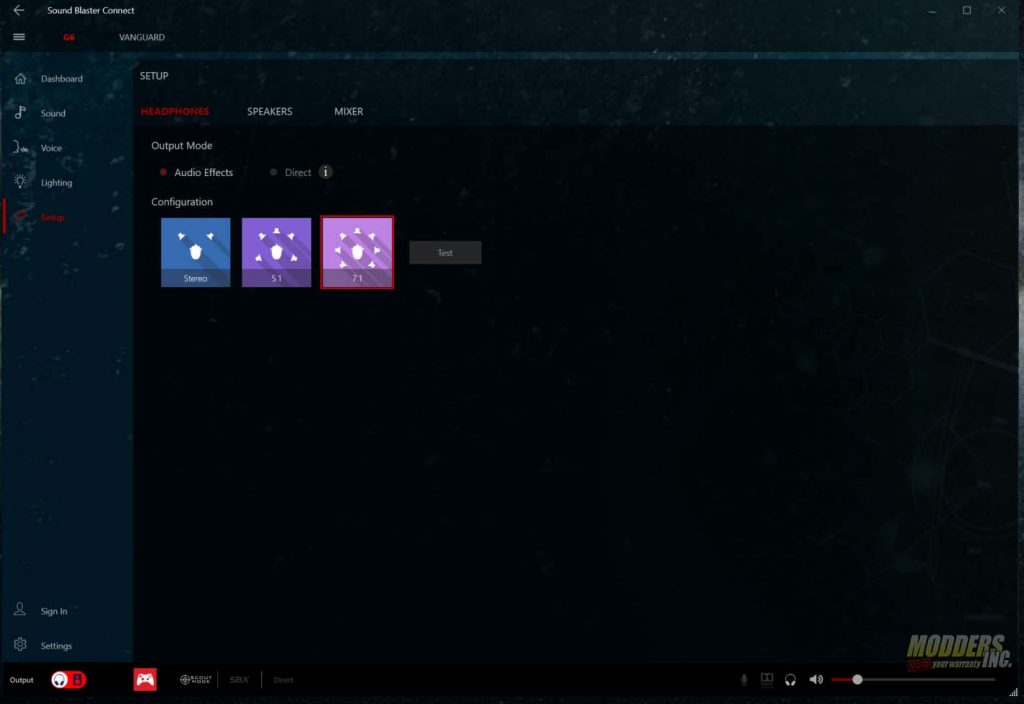
Task: Go back using the arrow beside the title
Action: [x=19, y=10]
